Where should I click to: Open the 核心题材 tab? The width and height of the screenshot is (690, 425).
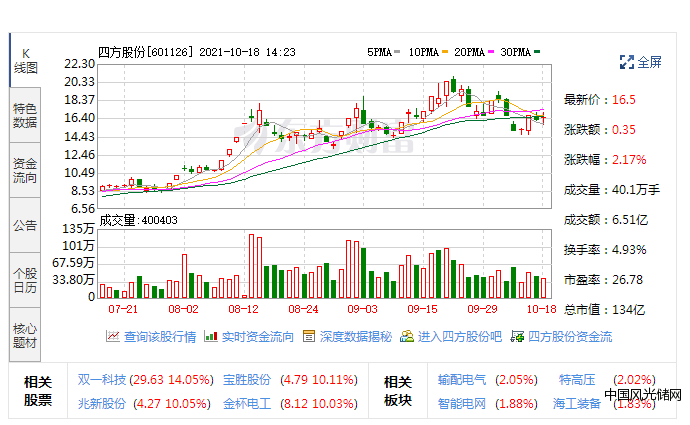click(25, 335)
